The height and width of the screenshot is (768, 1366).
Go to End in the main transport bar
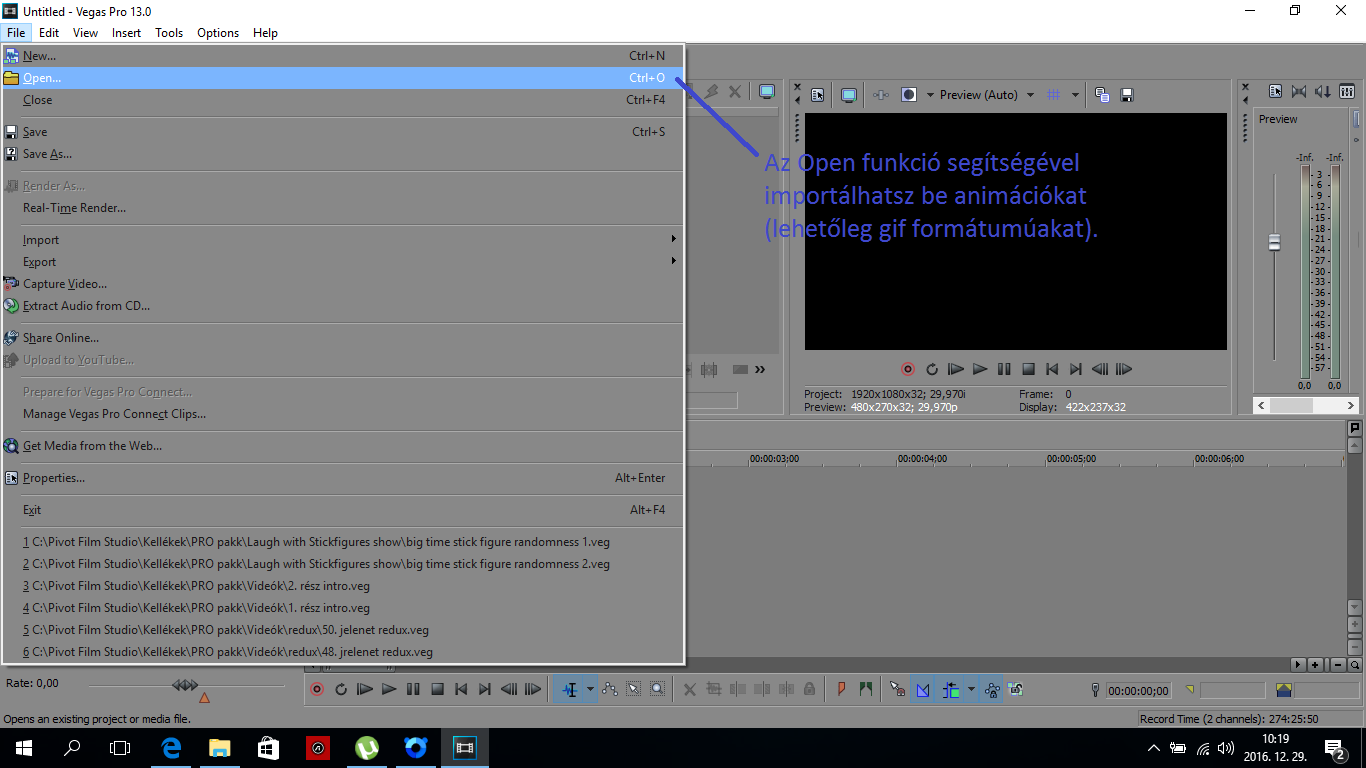click(x=485, y=689)
